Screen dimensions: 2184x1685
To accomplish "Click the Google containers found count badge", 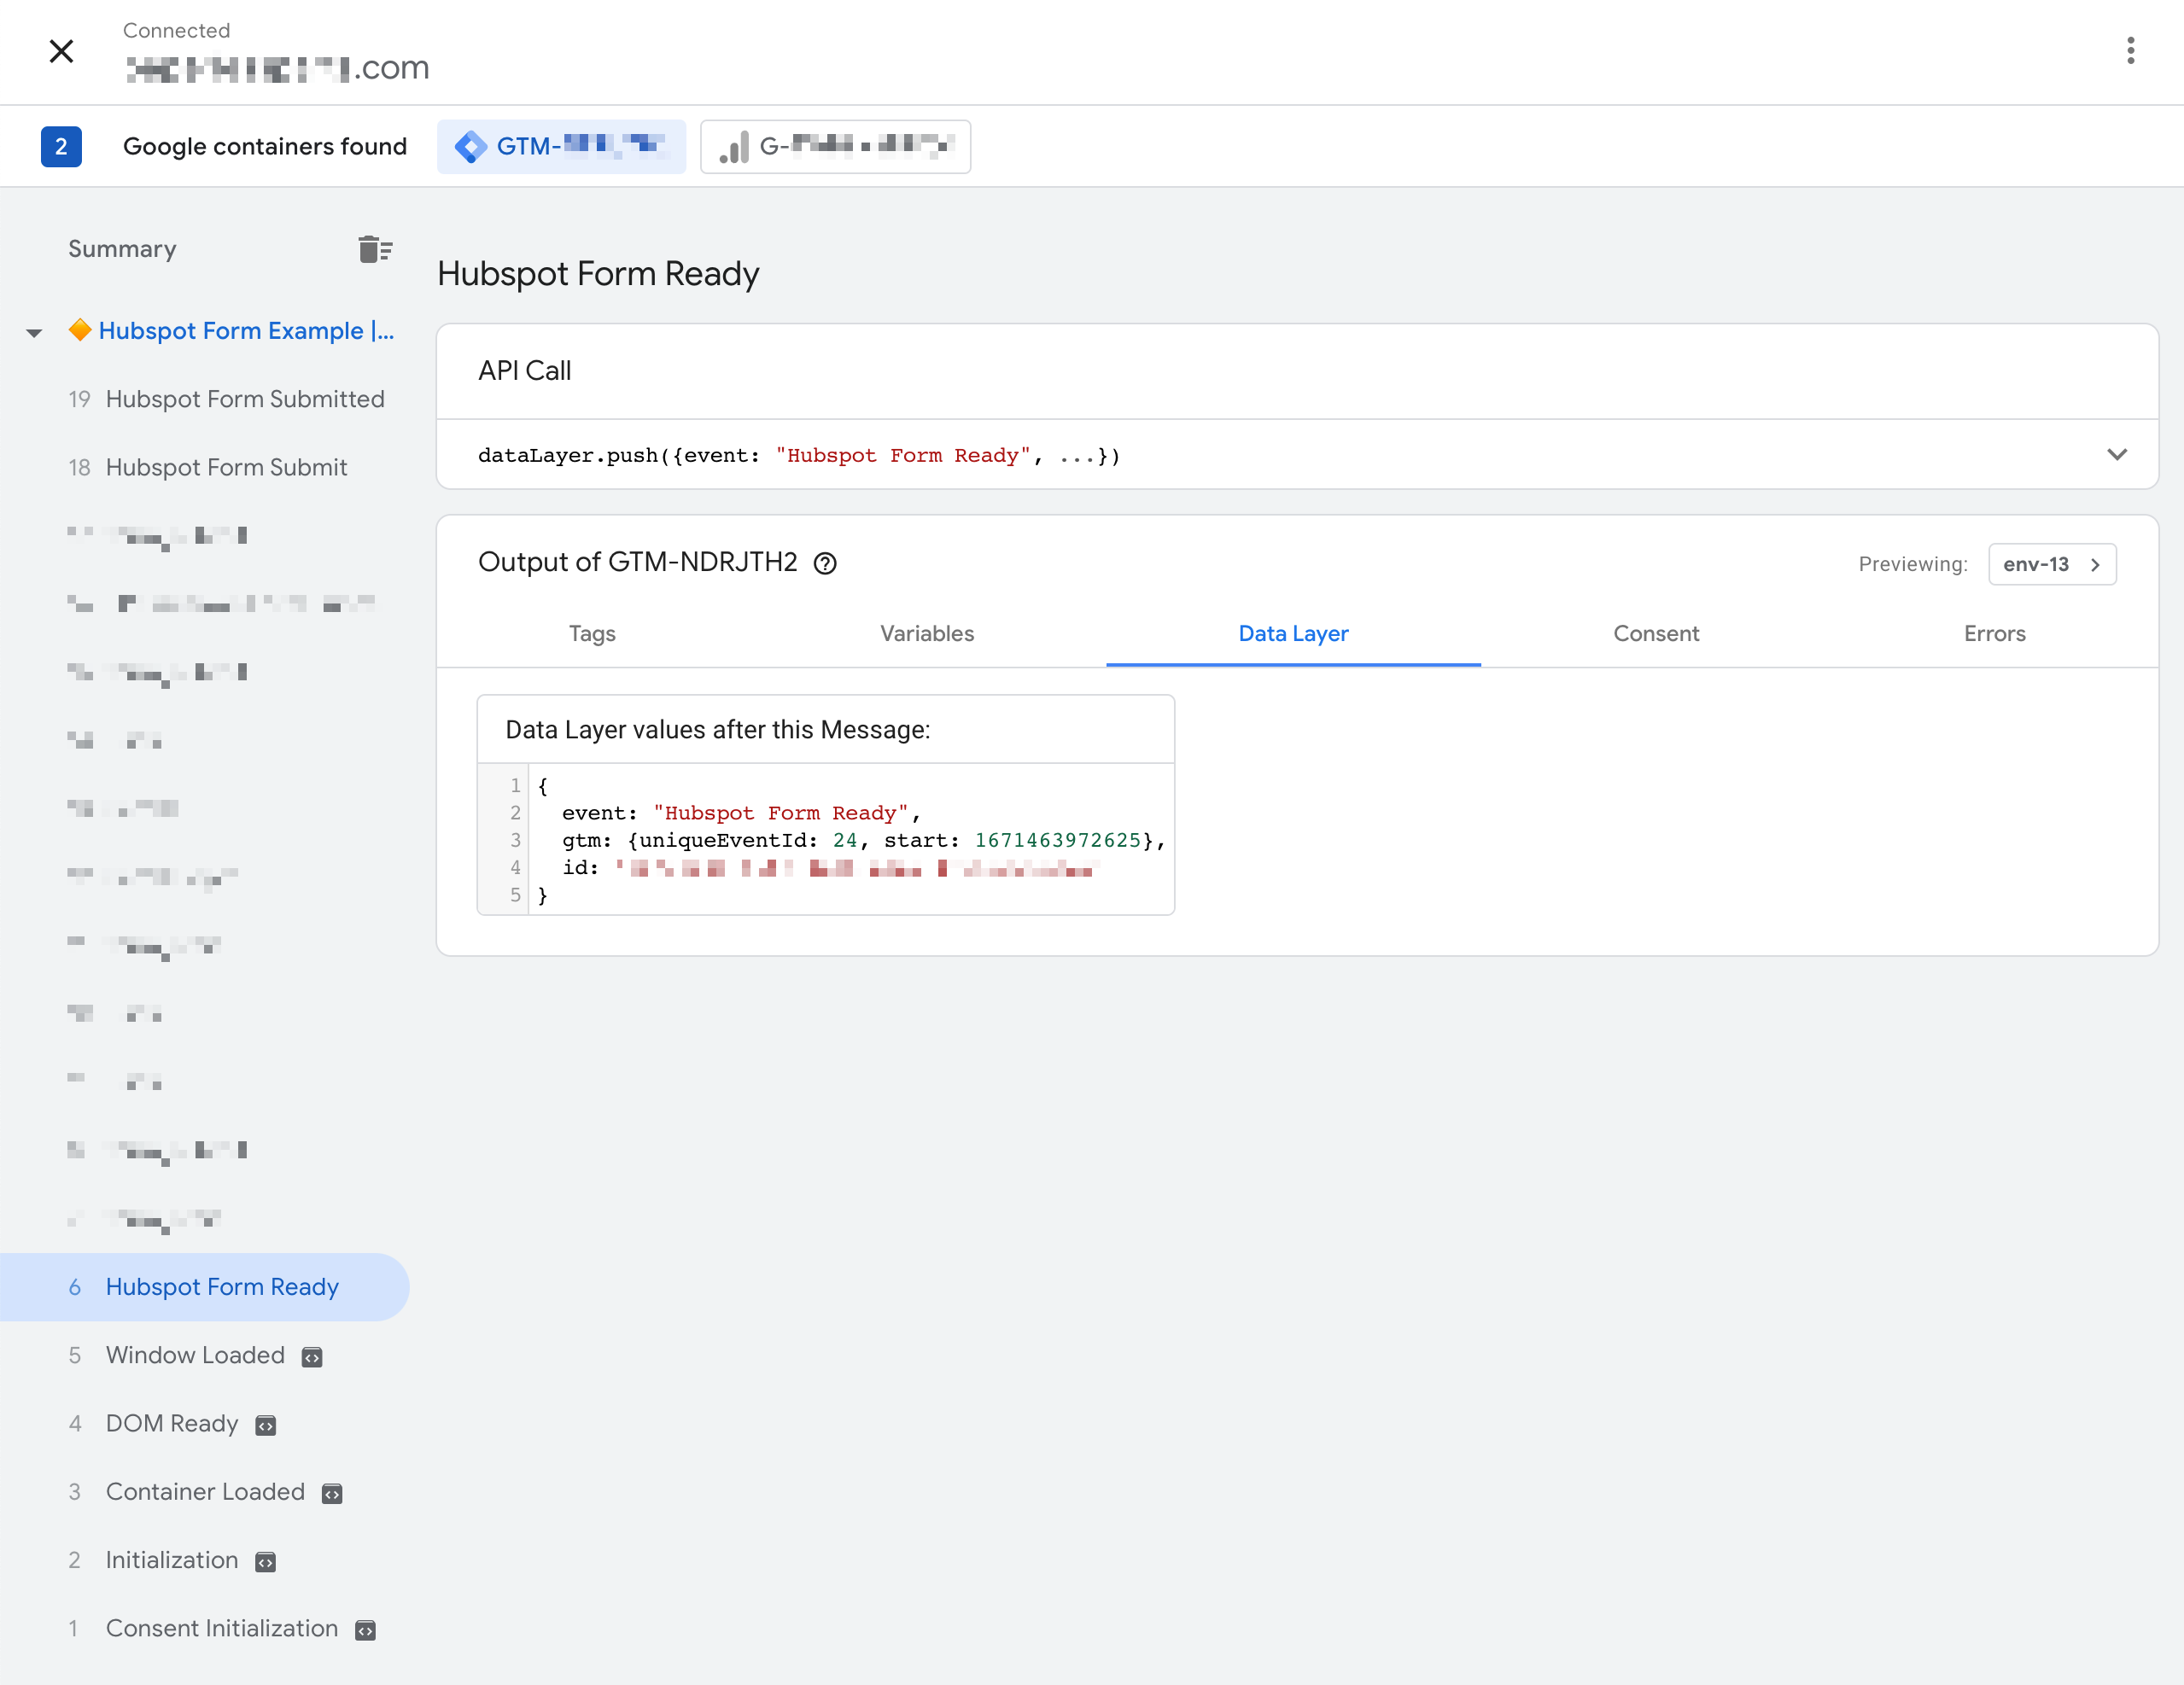I will click(x=61, y=147).
